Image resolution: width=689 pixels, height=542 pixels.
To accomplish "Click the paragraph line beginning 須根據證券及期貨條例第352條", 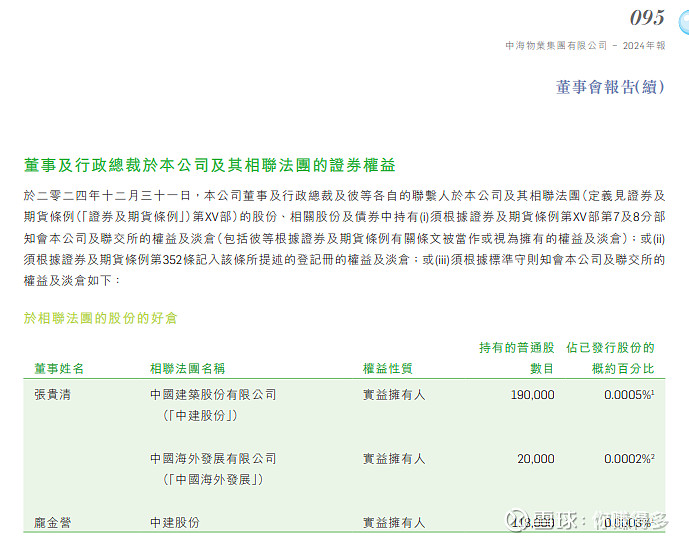I will [x=344, y=259].
